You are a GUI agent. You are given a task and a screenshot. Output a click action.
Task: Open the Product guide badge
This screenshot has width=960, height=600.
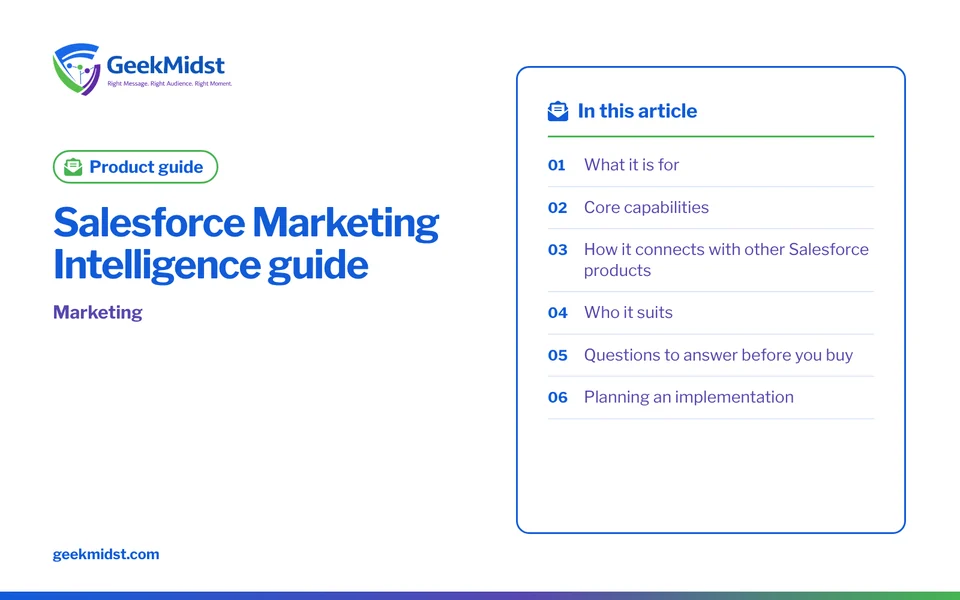coord(135,167)
